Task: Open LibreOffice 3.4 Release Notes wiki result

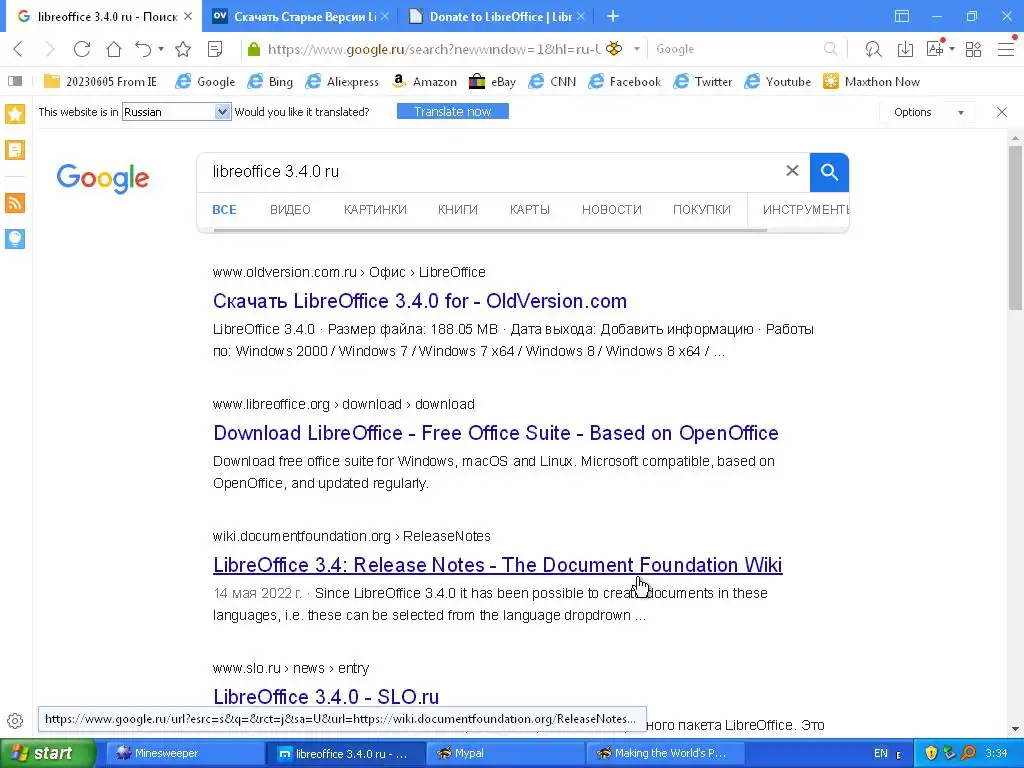Action: (498, 565)
